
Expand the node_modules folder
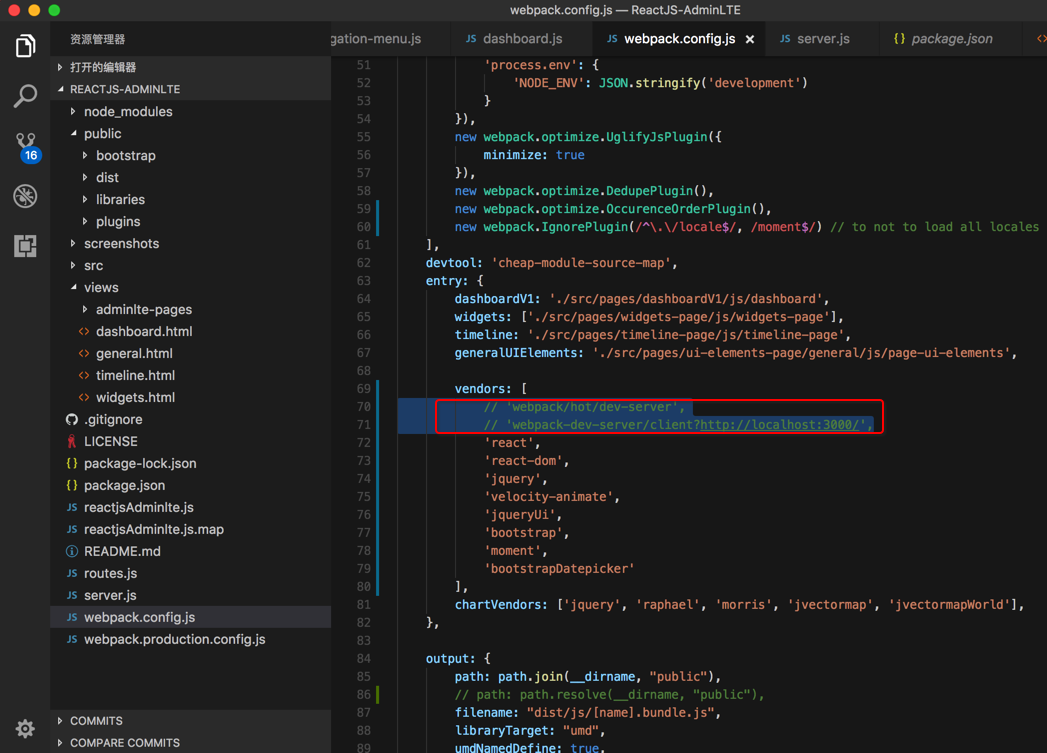127,112
